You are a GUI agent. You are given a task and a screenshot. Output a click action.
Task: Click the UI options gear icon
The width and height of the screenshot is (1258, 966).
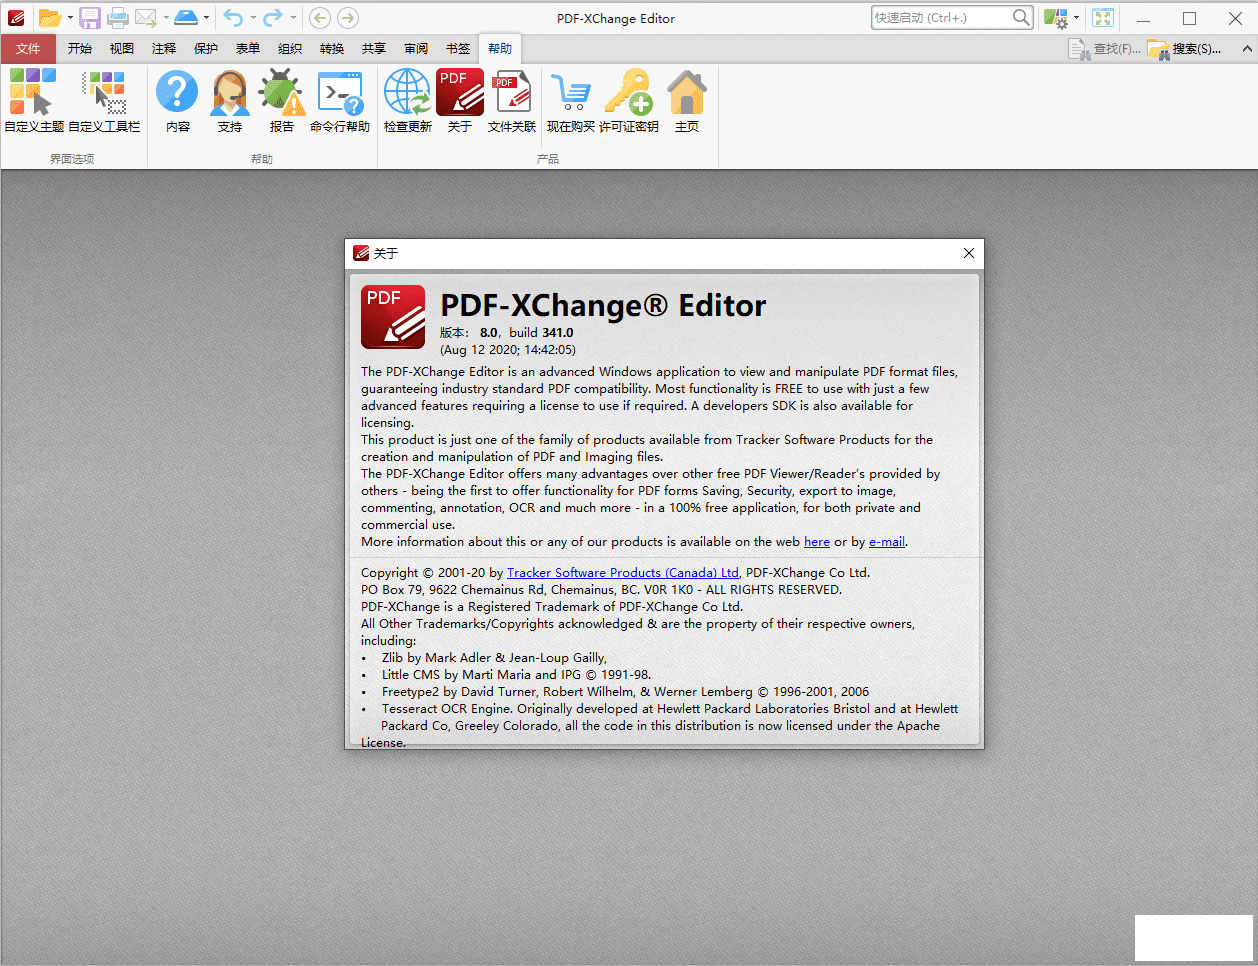[x=1055, y=18]
